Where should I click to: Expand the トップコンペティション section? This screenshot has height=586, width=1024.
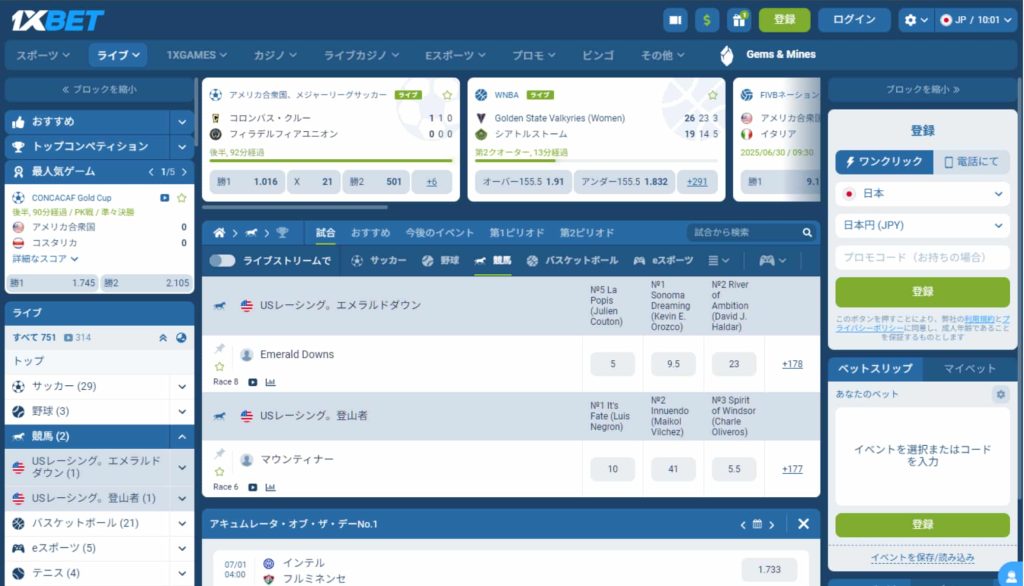pyautogui.click(x=182, y=147)
